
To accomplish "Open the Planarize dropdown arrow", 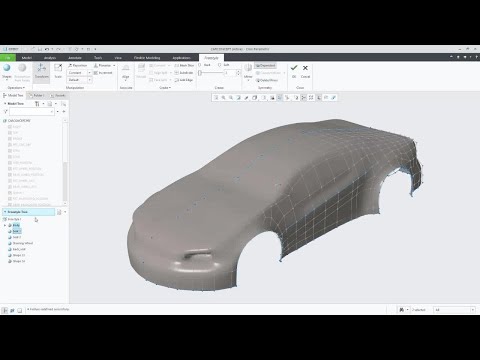I will tap(114, 65).
